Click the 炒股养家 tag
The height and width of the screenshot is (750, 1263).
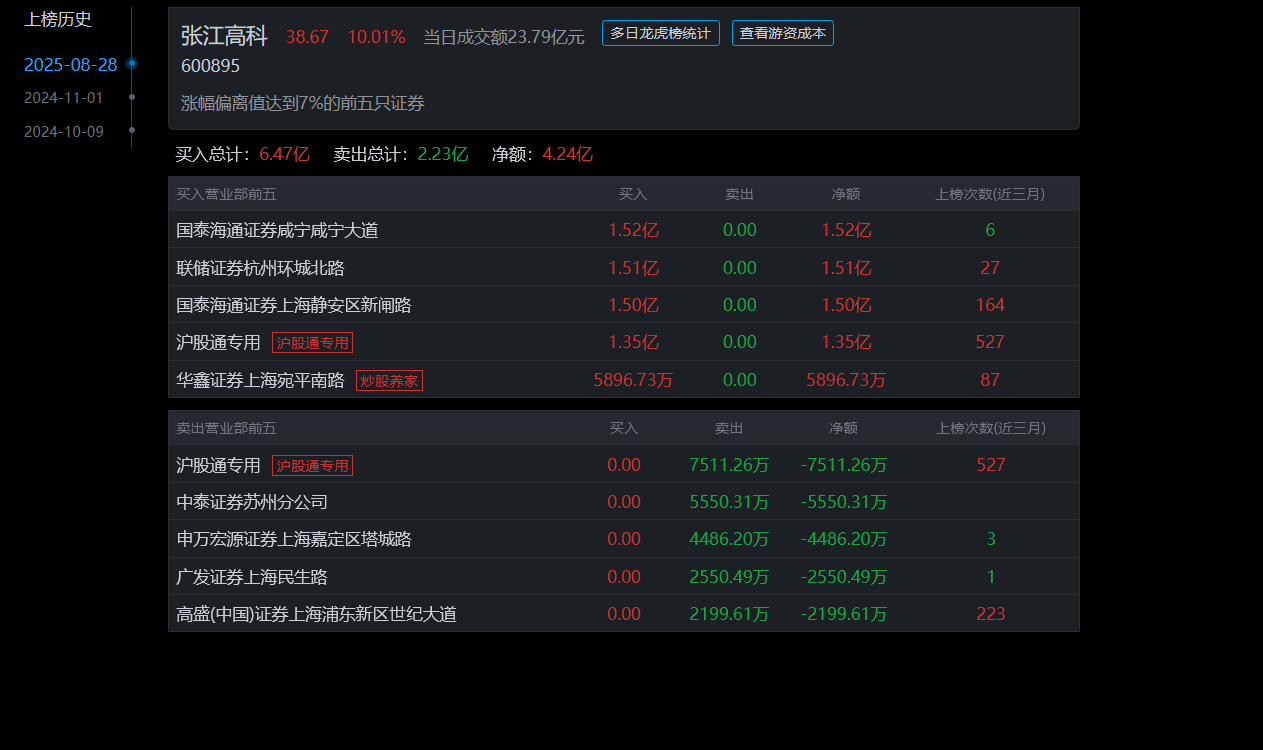(x=389, y=380)
